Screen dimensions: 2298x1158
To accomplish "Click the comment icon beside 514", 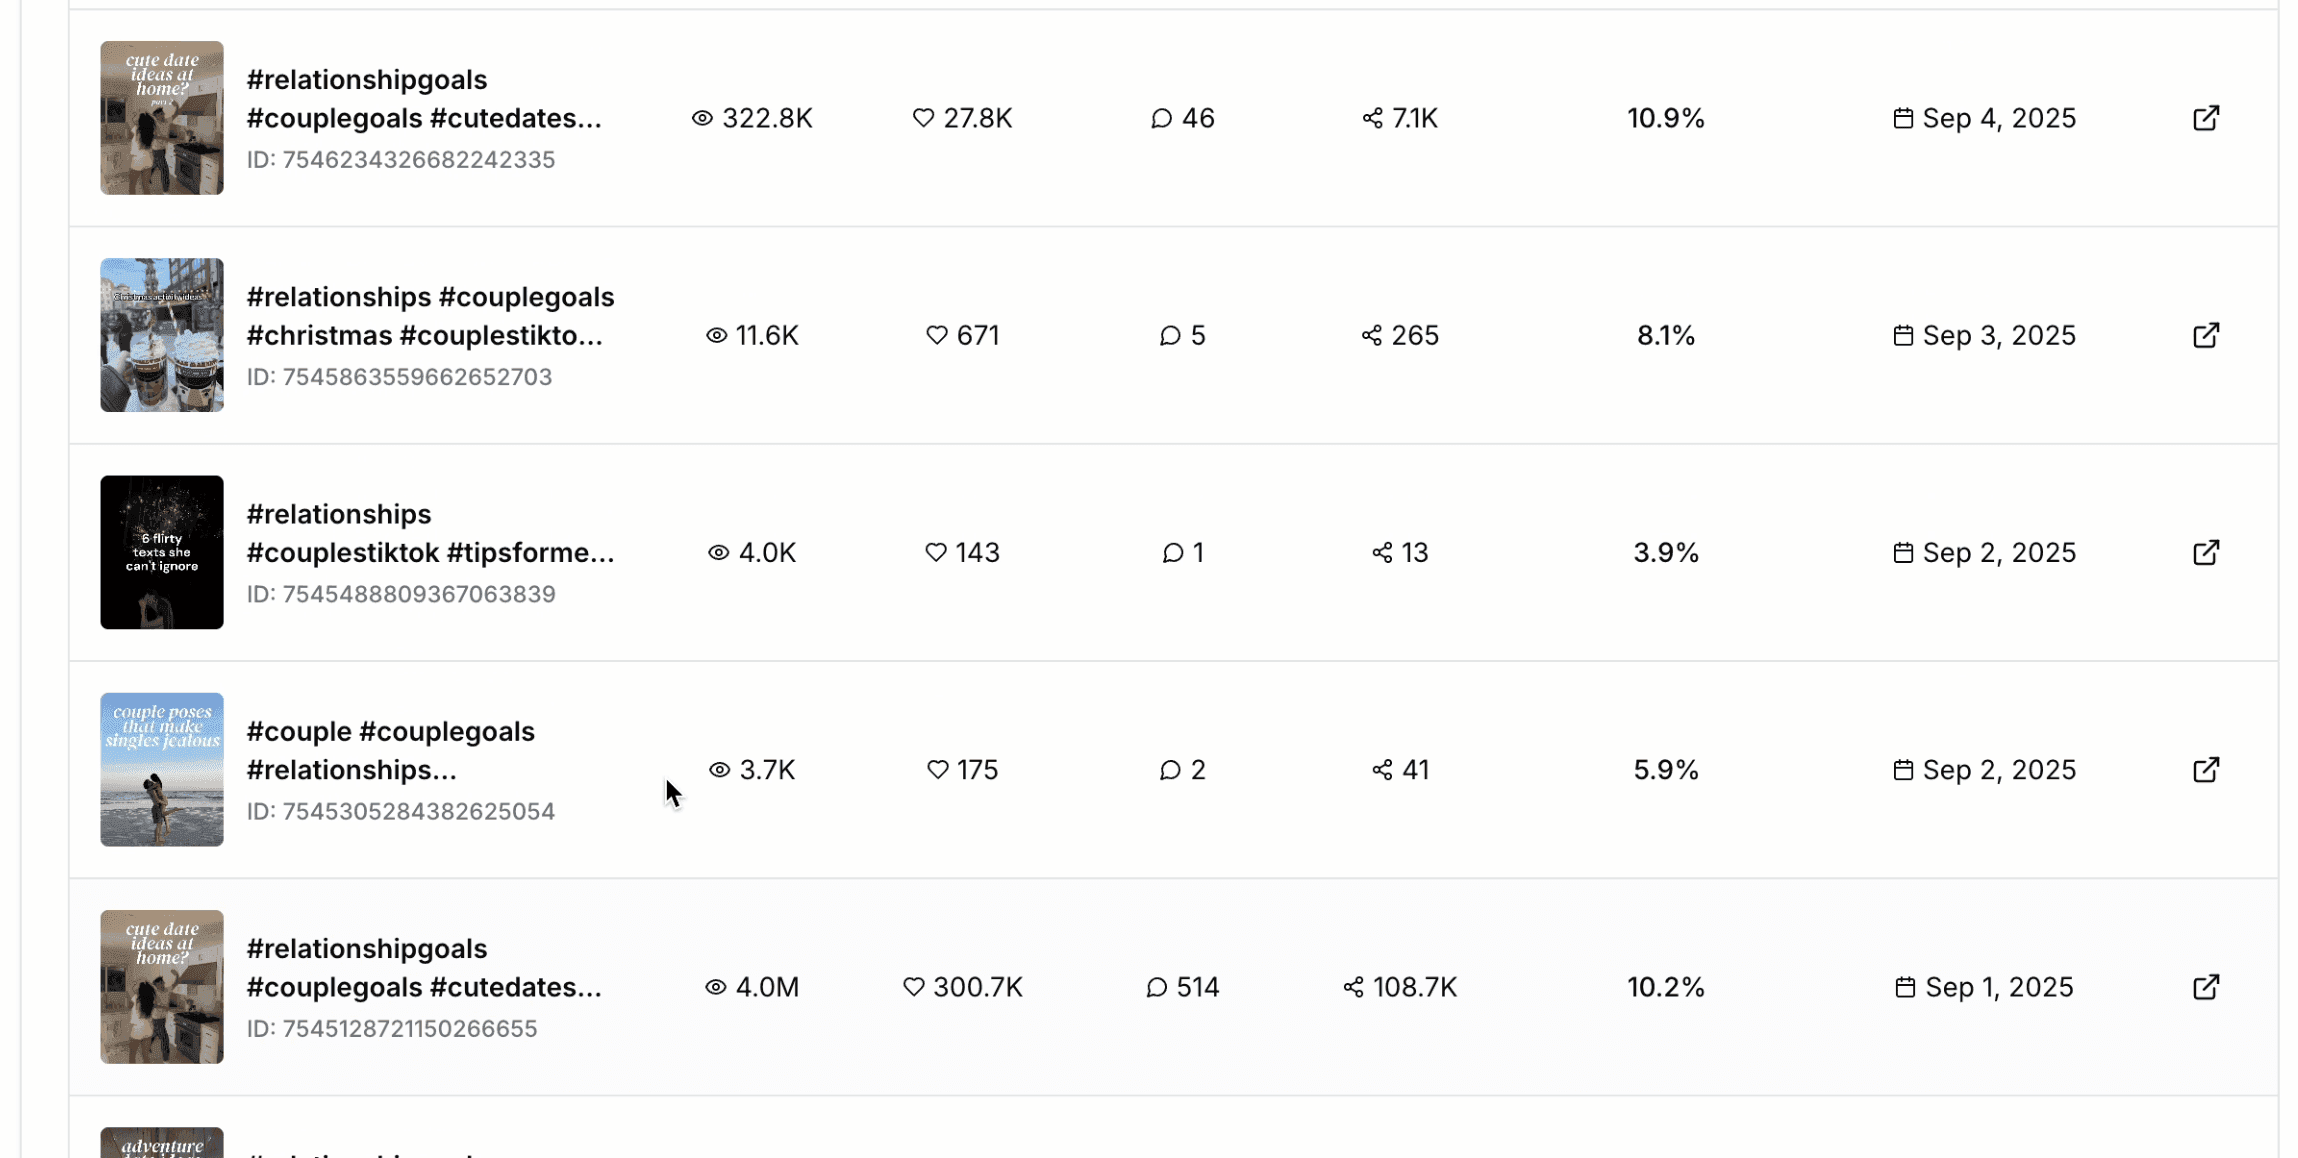I will [x=1156, y=987].
